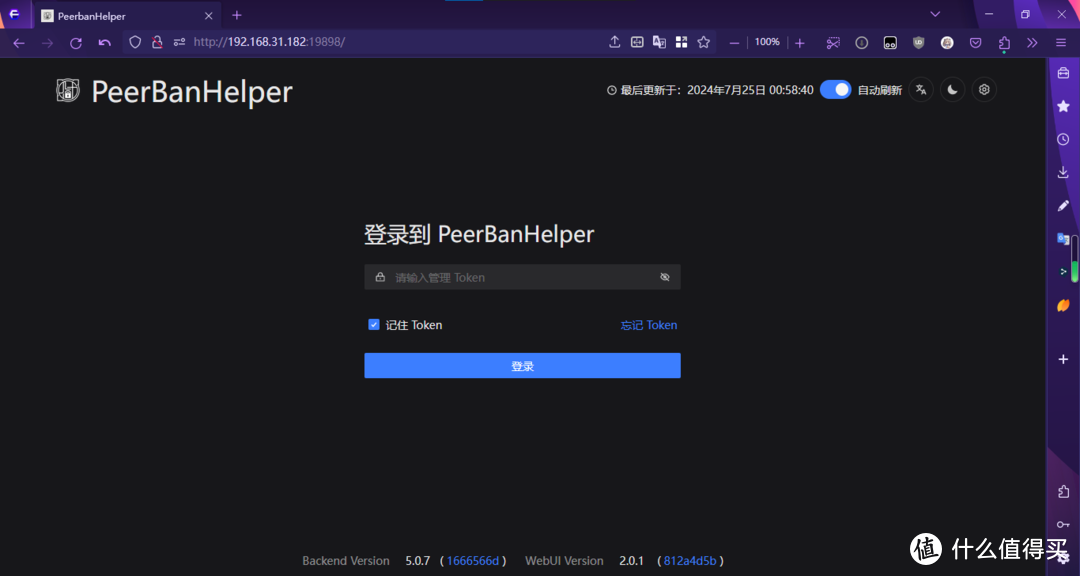Image resolution: width=1080 pixels, height=576 pixels.
Task: Save page with the Pocket icon
Action: point(975,42)
